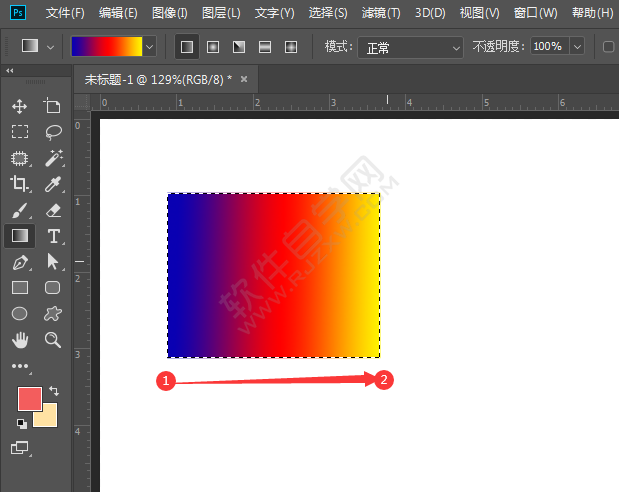Screen dimensions: 619x492
Task: Select the Eyedropper tool
Action: click(53, 184)
